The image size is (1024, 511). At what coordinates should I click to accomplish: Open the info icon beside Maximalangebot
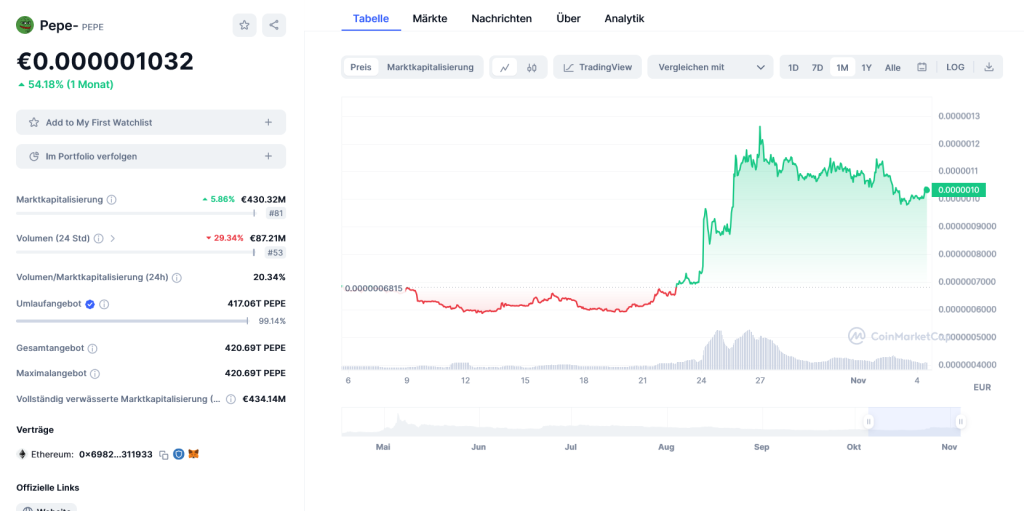pyautogui.click(x=95, y=374)
